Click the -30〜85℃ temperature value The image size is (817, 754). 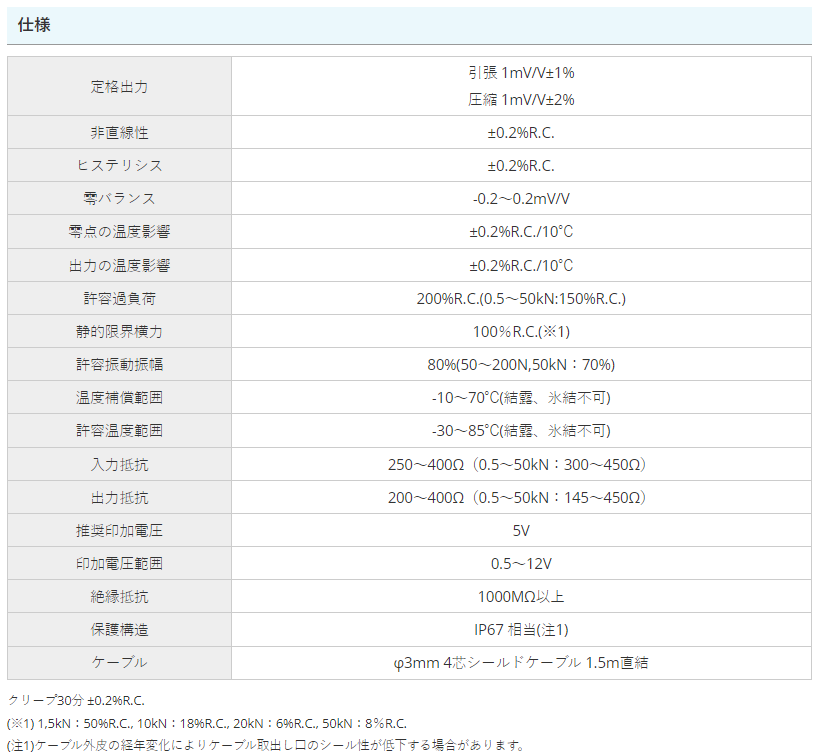[x=521, y=431]
